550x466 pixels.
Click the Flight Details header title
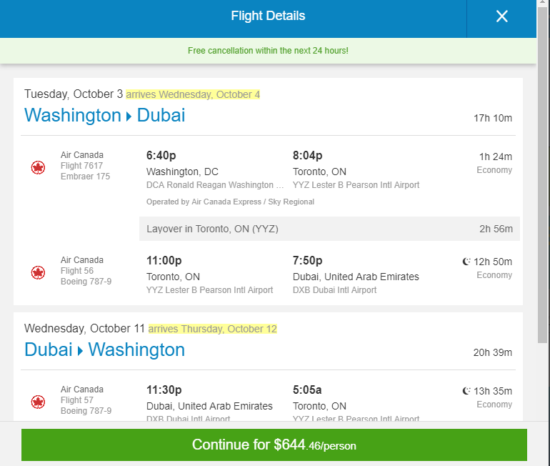coord(268,16)
